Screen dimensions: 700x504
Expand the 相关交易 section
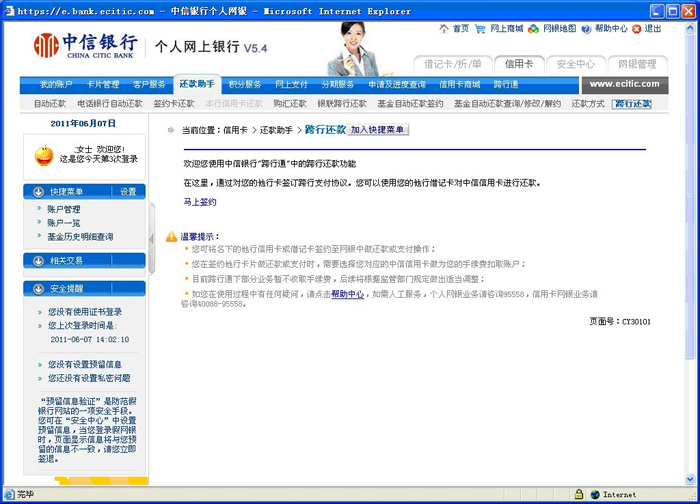pyautogui.click(x=39, y=261)
